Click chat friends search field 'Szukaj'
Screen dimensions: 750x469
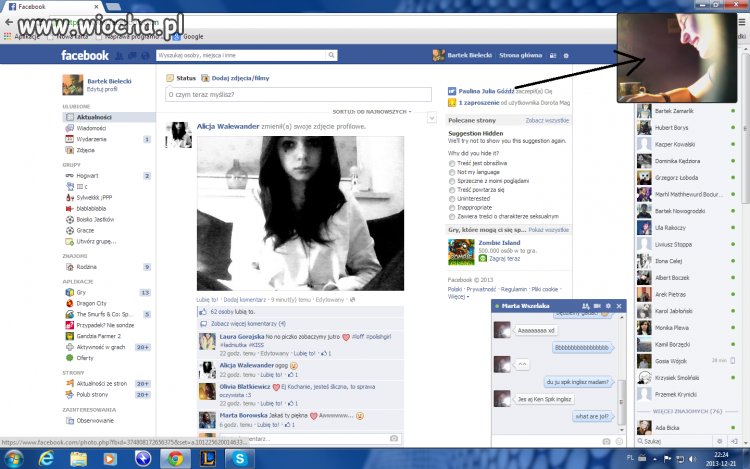pos(674,441)
